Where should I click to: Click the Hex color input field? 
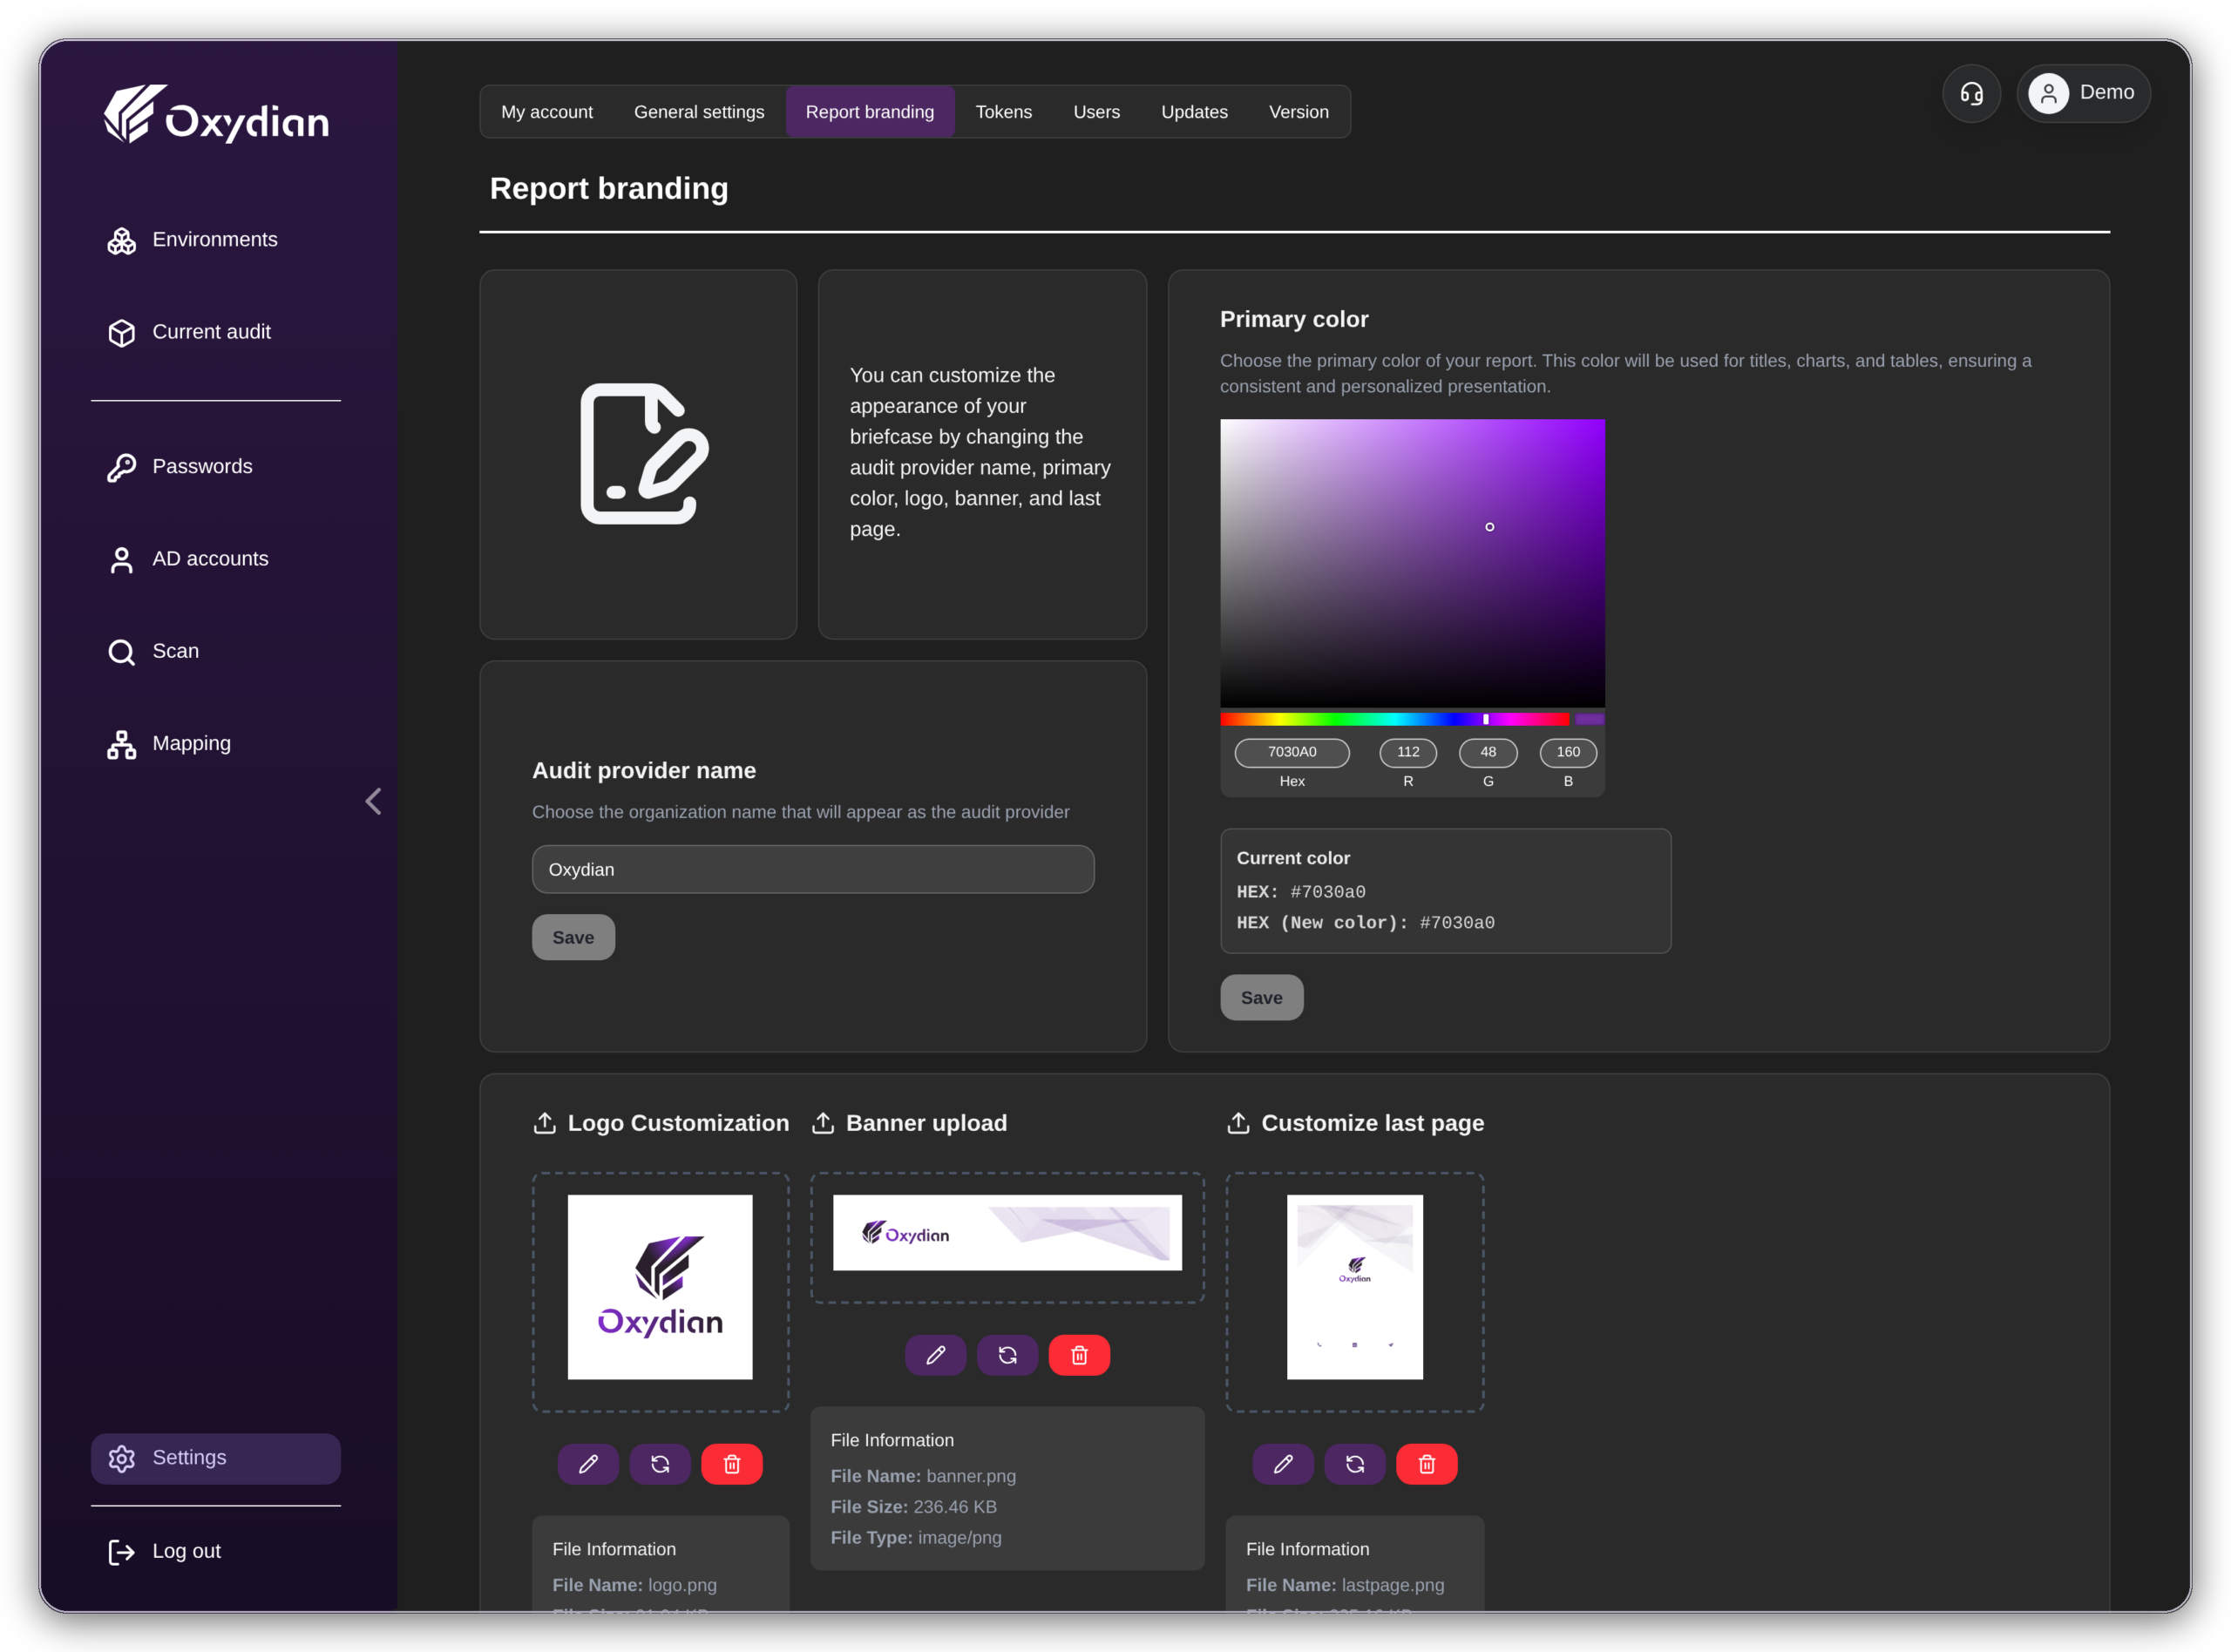(x=1292, y=752)
